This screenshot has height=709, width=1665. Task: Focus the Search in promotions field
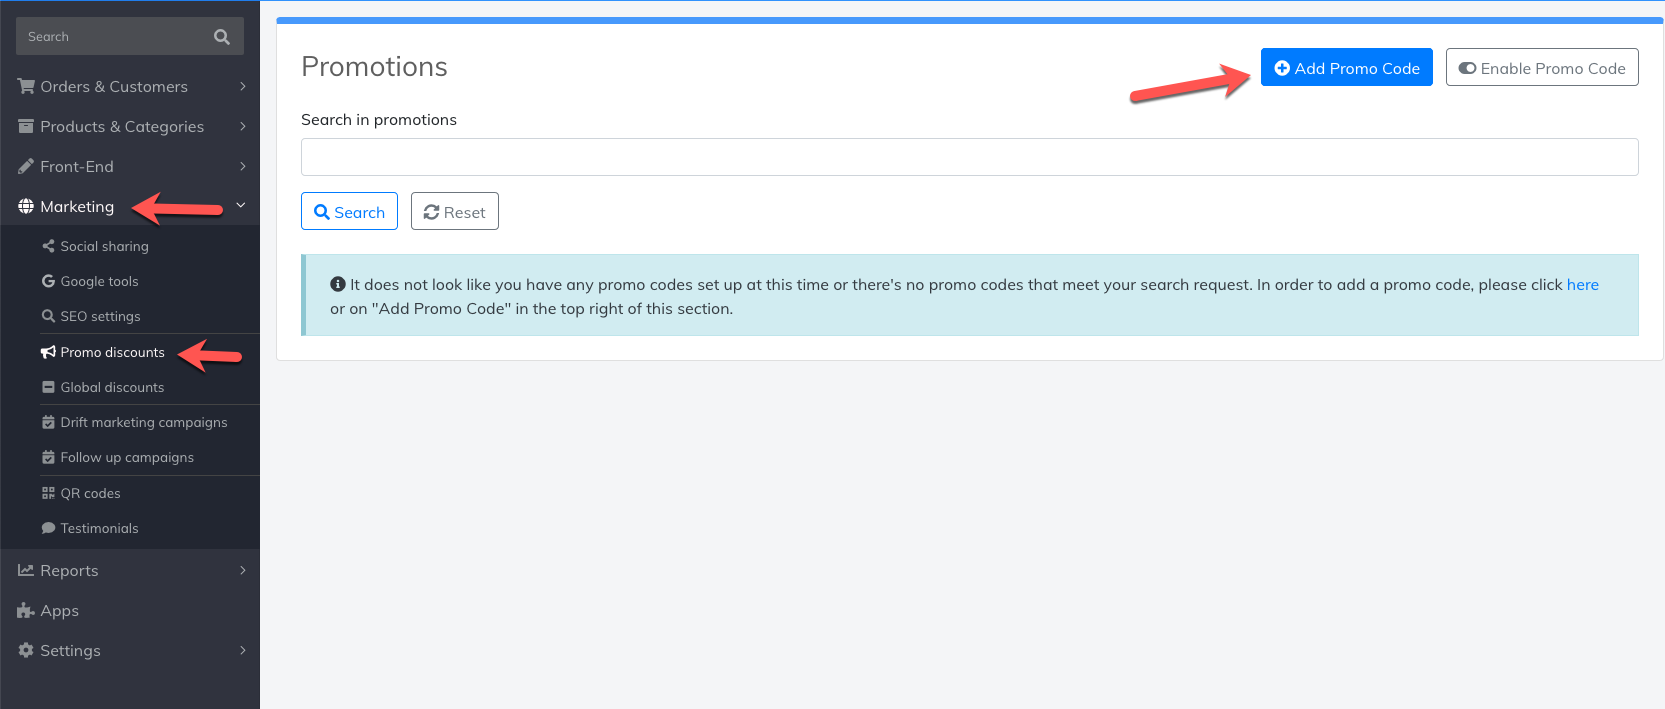tap(970, 157)
